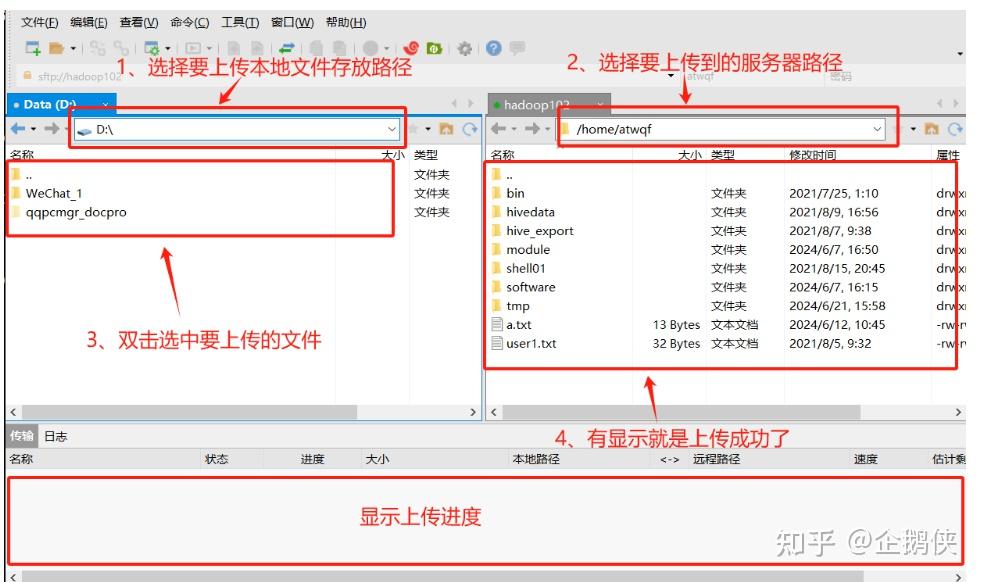Open the 工具(T) menu

pyautogui.click(x=240, y=23)
